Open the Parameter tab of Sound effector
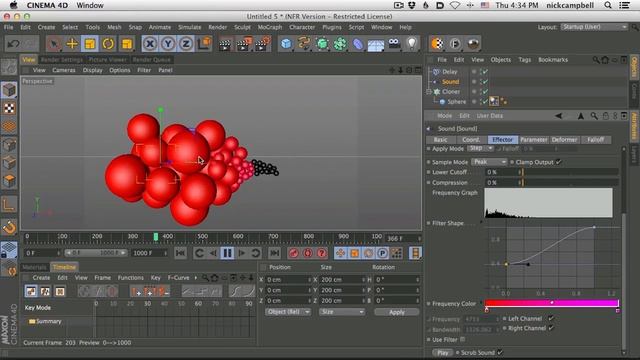Viewport: 640px width, 360px height. (533, 140)
